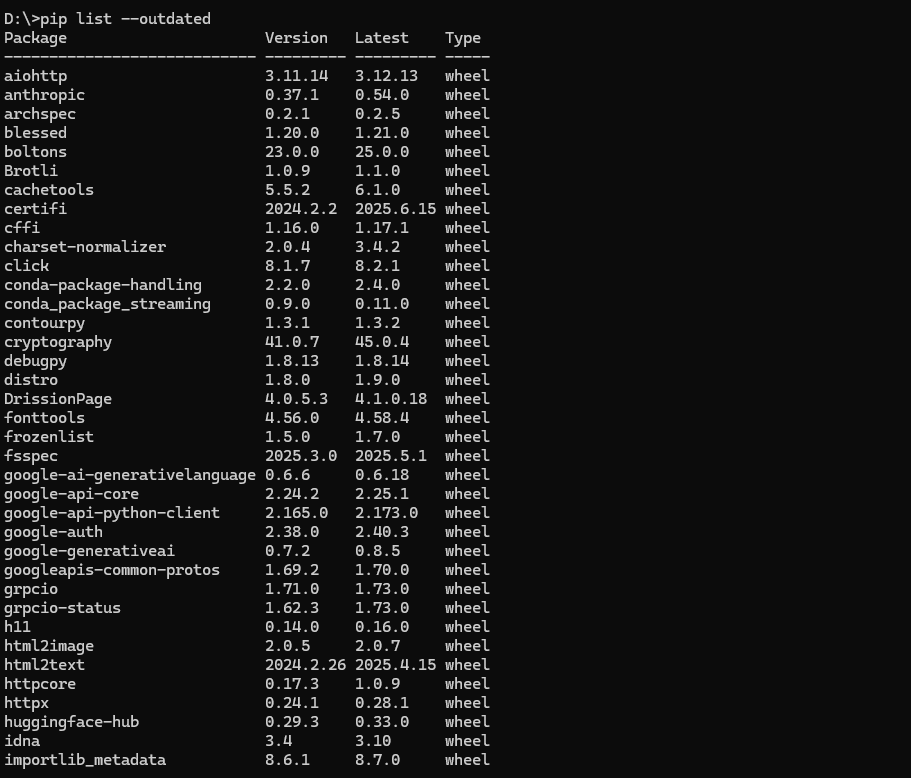Click the huggingface-hub package name
The height and width of the screenshot is (778, 911).
pos(71,722)
